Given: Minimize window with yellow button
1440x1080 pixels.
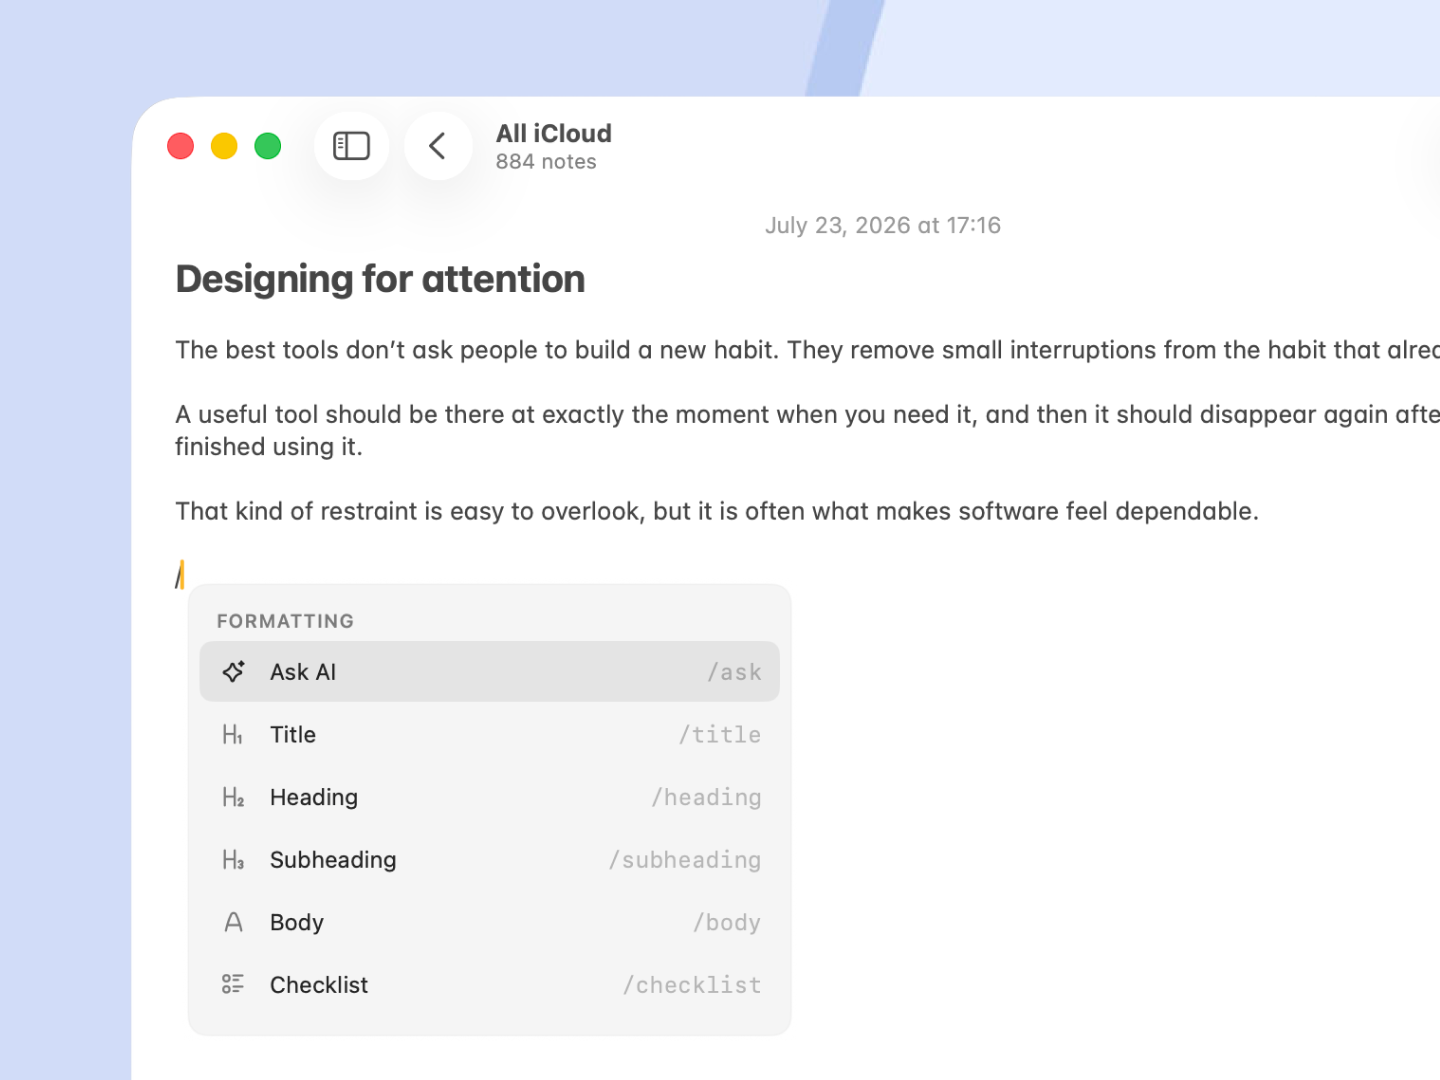Looking at the screenshot, I should [224, 146].
